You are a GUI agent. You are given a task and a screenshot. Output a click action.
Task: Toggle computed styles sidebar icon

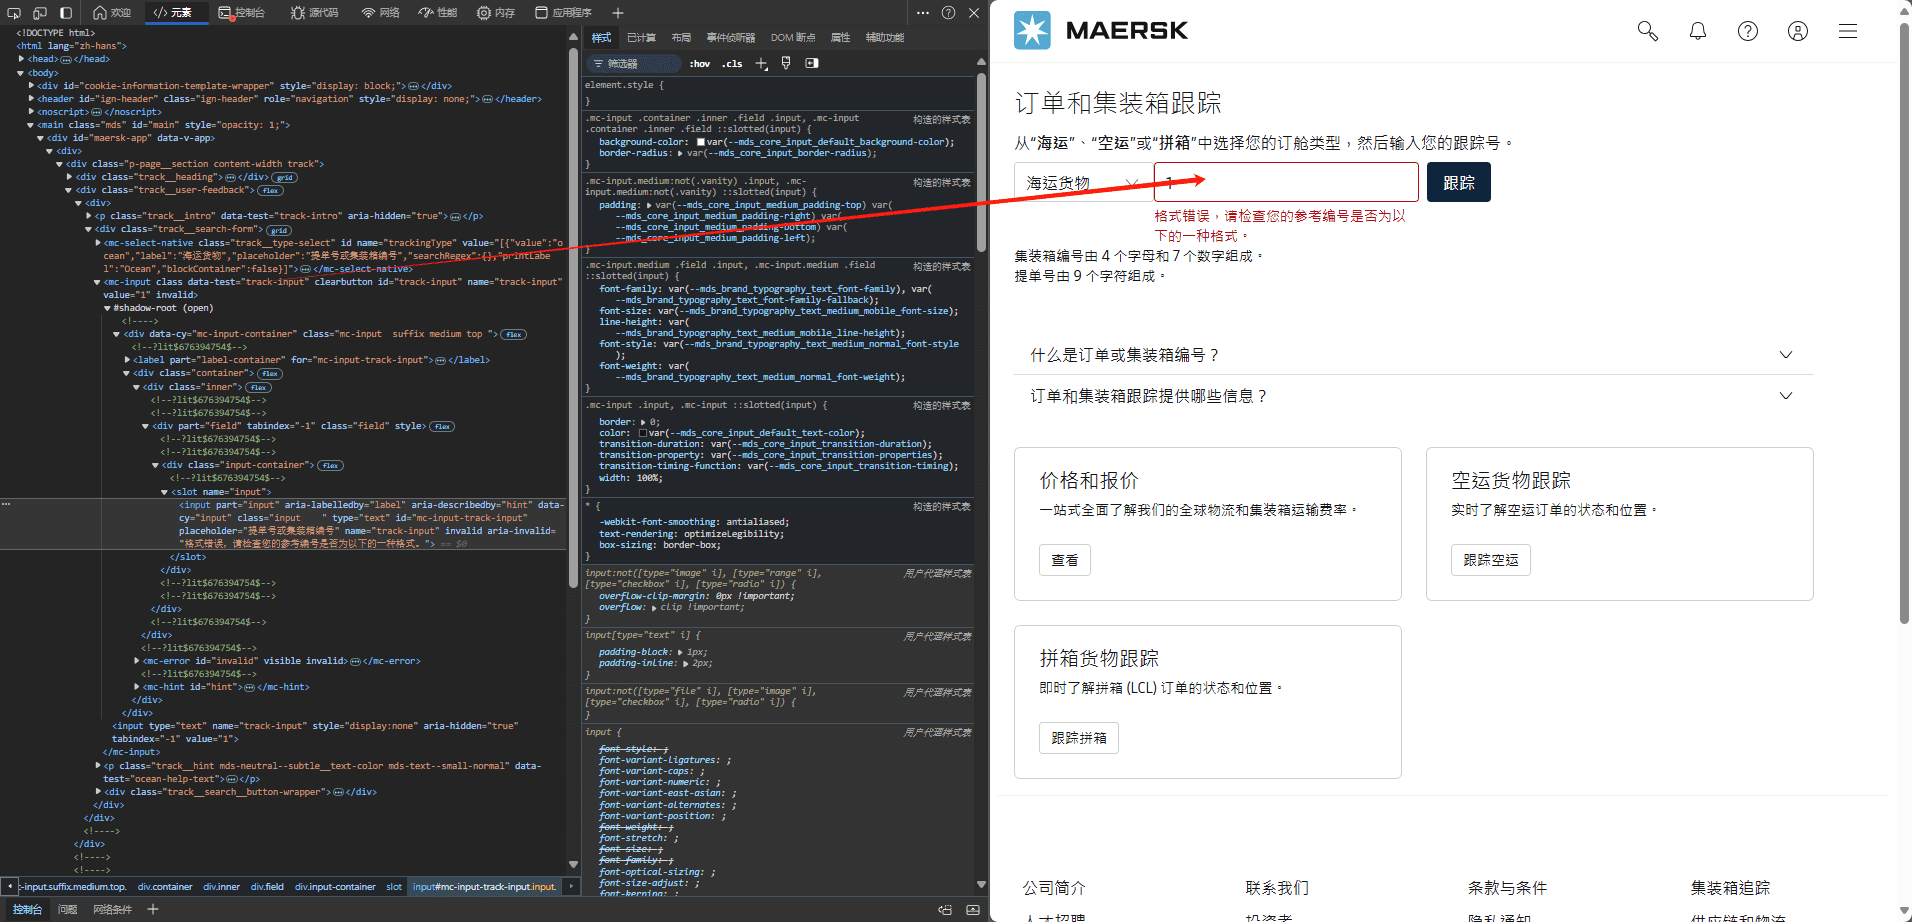point(812,63)
